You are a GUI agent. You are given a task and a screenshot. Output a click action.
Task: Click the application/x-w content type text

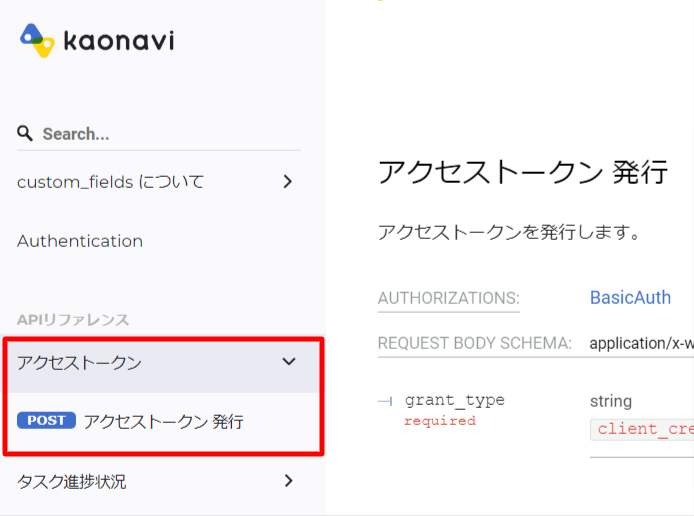click(x=642, y=343)
